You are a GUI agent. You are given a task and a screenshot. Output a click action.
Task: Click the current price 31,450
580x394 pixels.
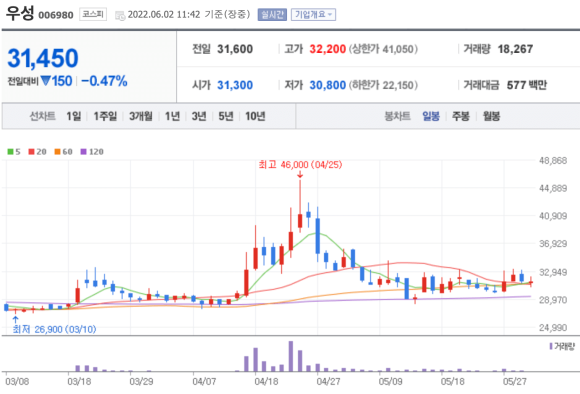[x=43, y=58]
